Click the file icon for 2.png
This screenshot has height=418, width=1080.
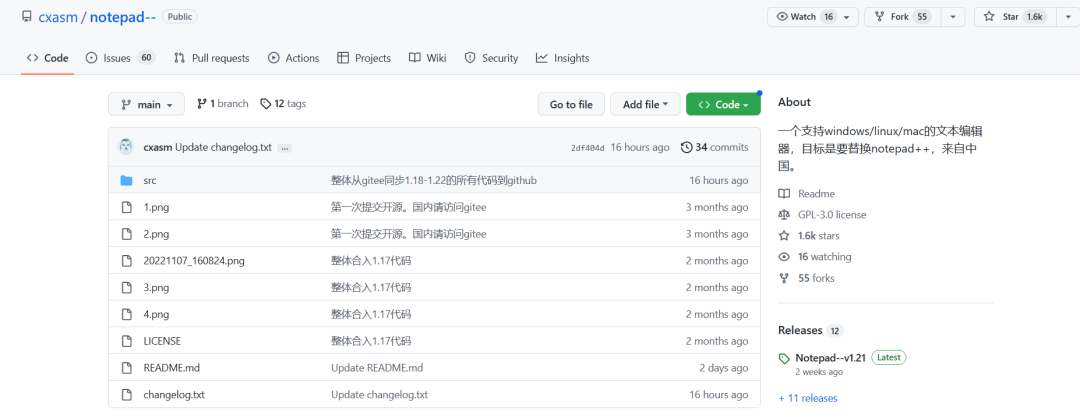pyautogui.click(x=126, y=234)
